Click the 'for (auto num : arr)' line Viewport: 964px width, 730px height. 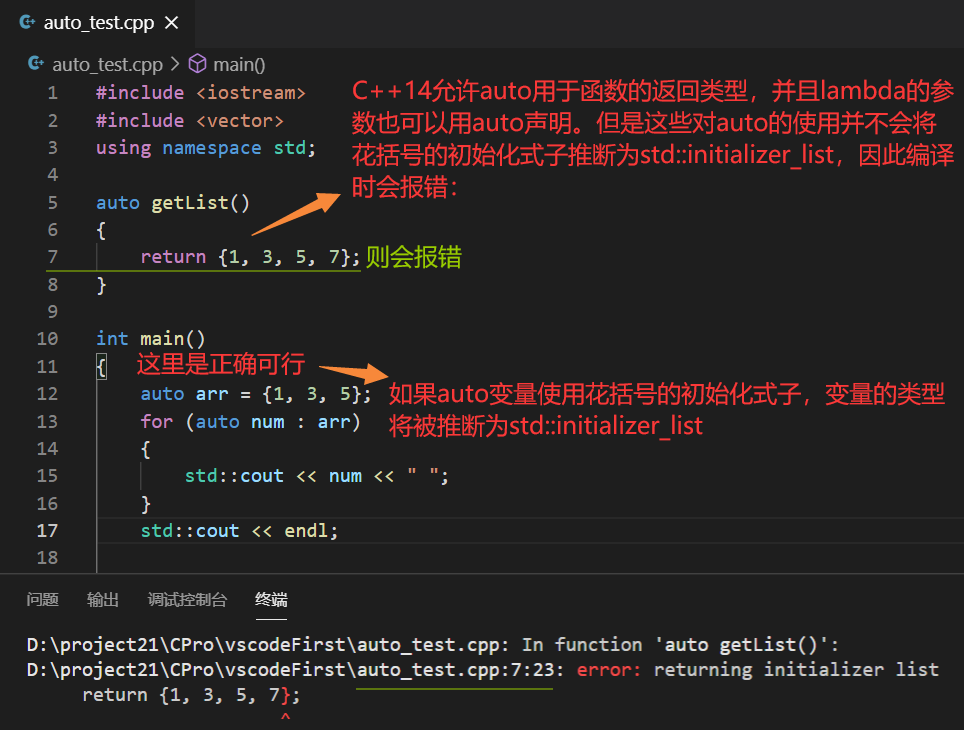tap(250, 422)
